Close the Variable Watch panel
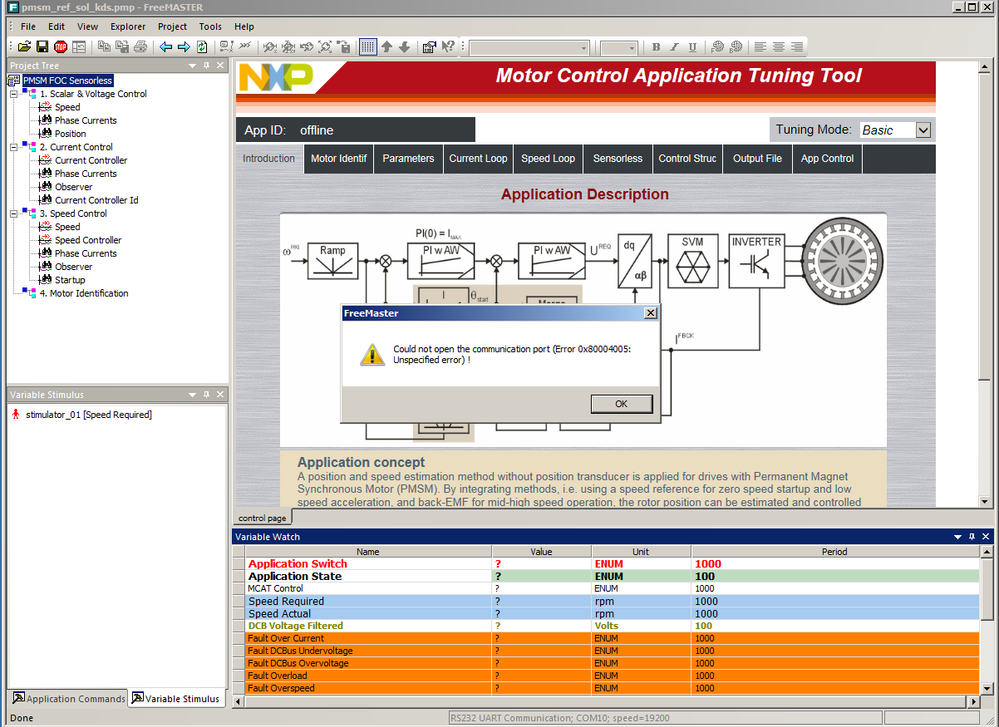Image resolution: width=999 pixels, height=727 pixels. (x=986, y=536)
